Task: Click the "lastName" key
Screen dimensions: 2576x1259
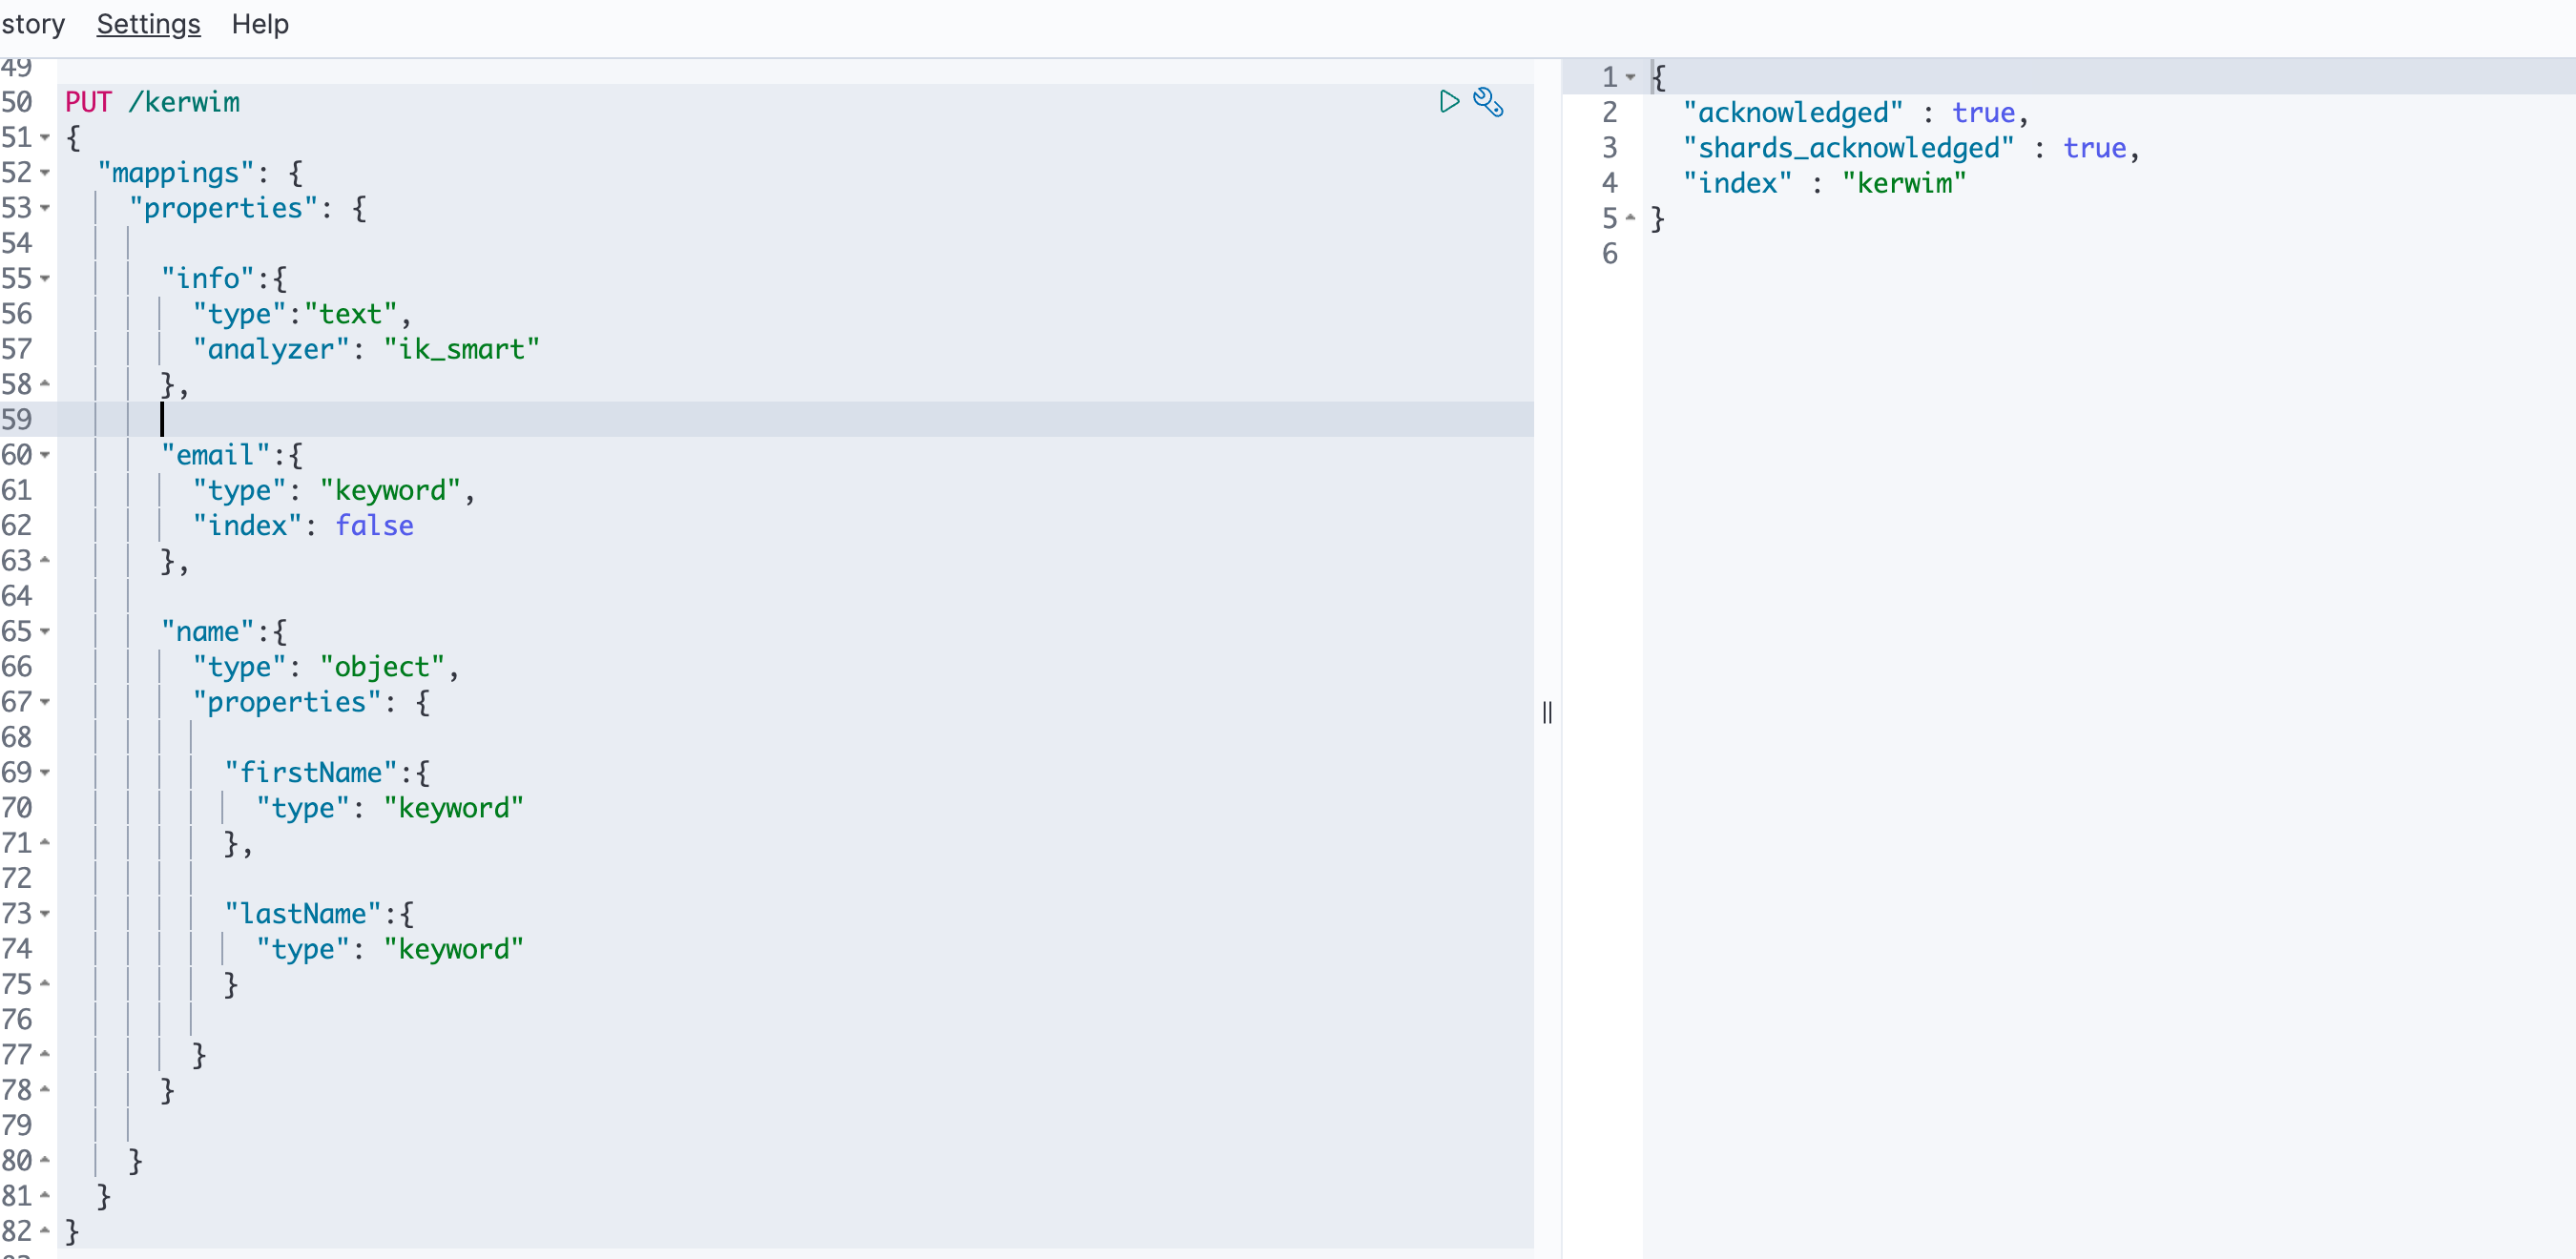Action: pyautogui.click(x=303, y=914)
